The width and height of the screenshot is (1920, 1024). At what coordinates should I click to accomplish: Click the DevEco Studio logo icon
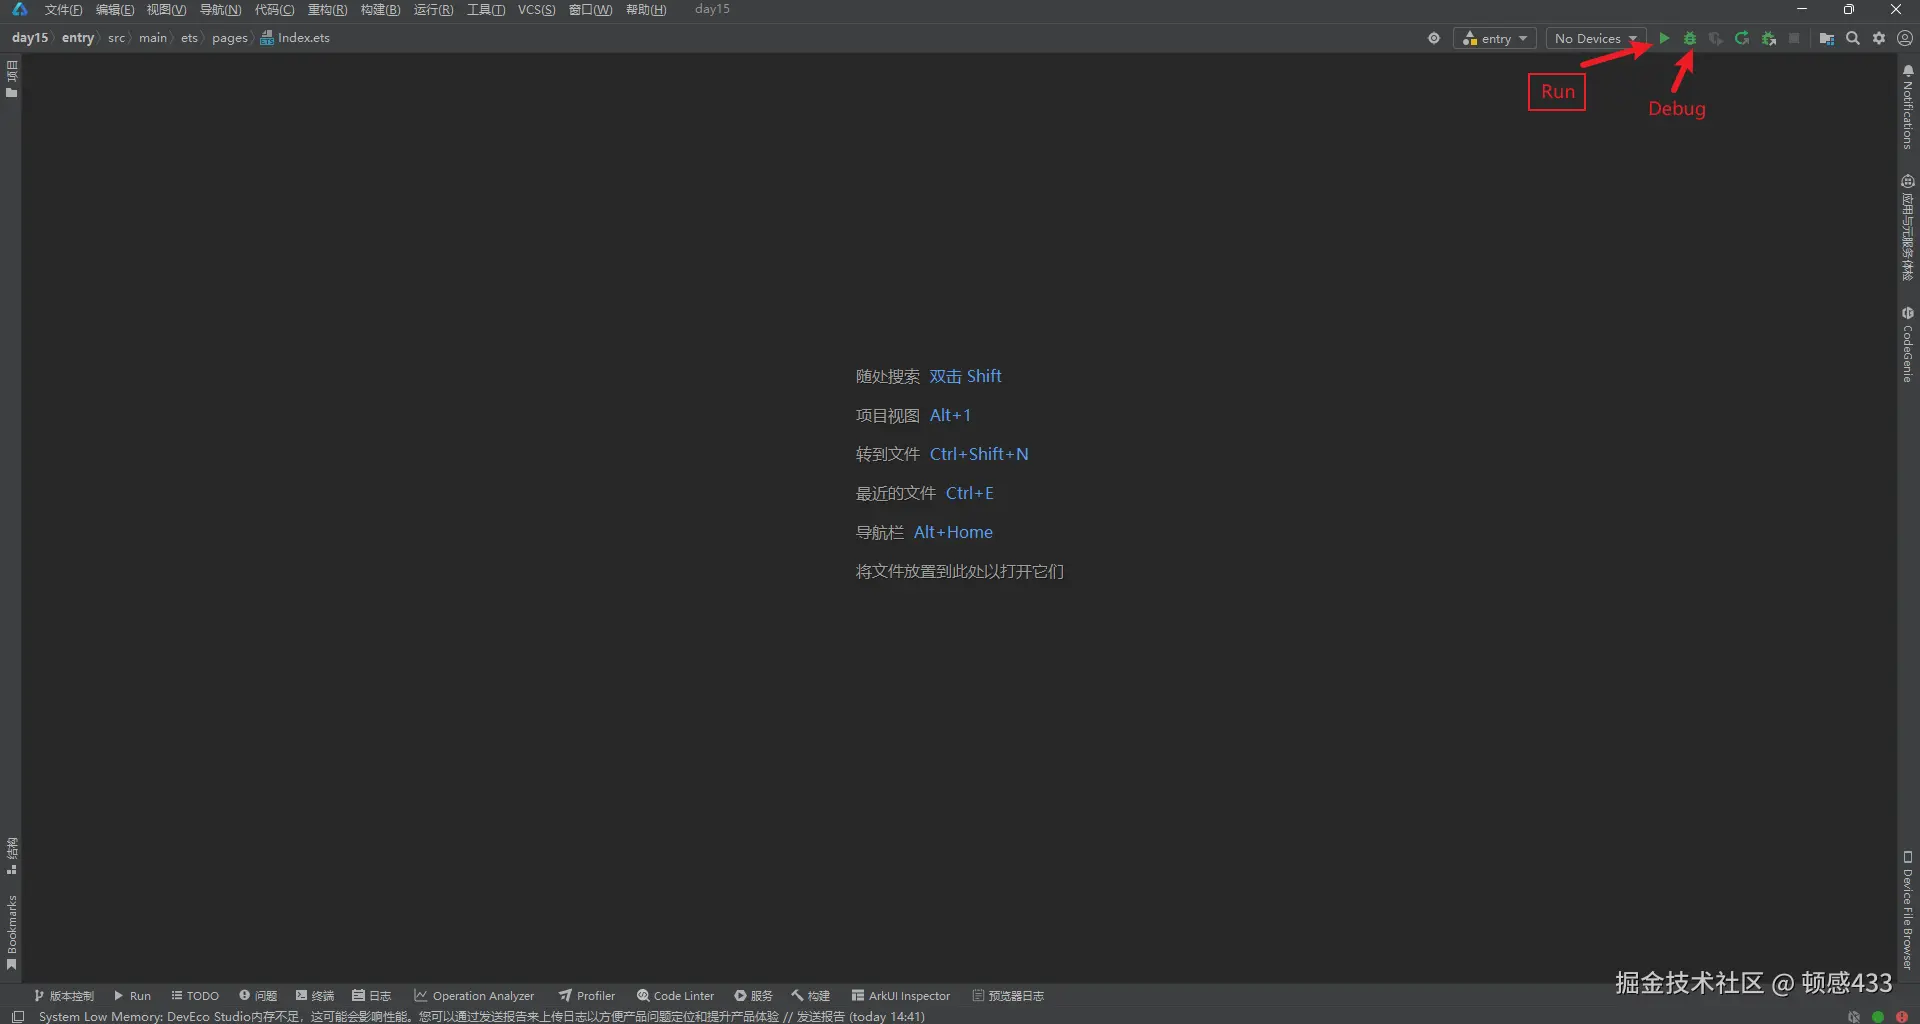pyautogui.click(x=20, y=9)
